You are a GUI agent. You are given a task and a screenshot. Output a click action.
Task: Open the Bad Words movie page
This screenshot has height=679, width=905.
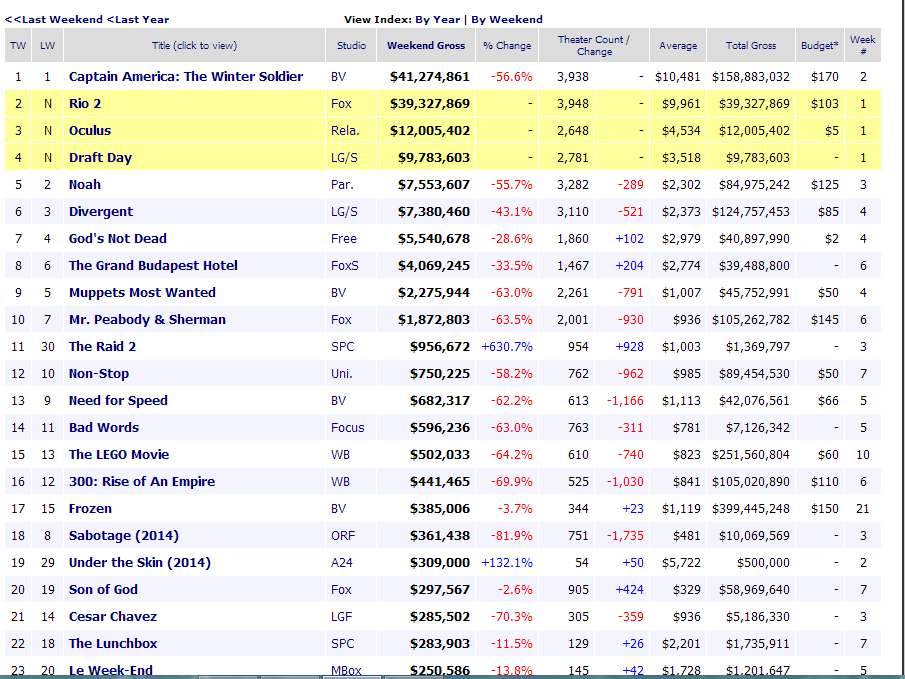tap(104, 428)
